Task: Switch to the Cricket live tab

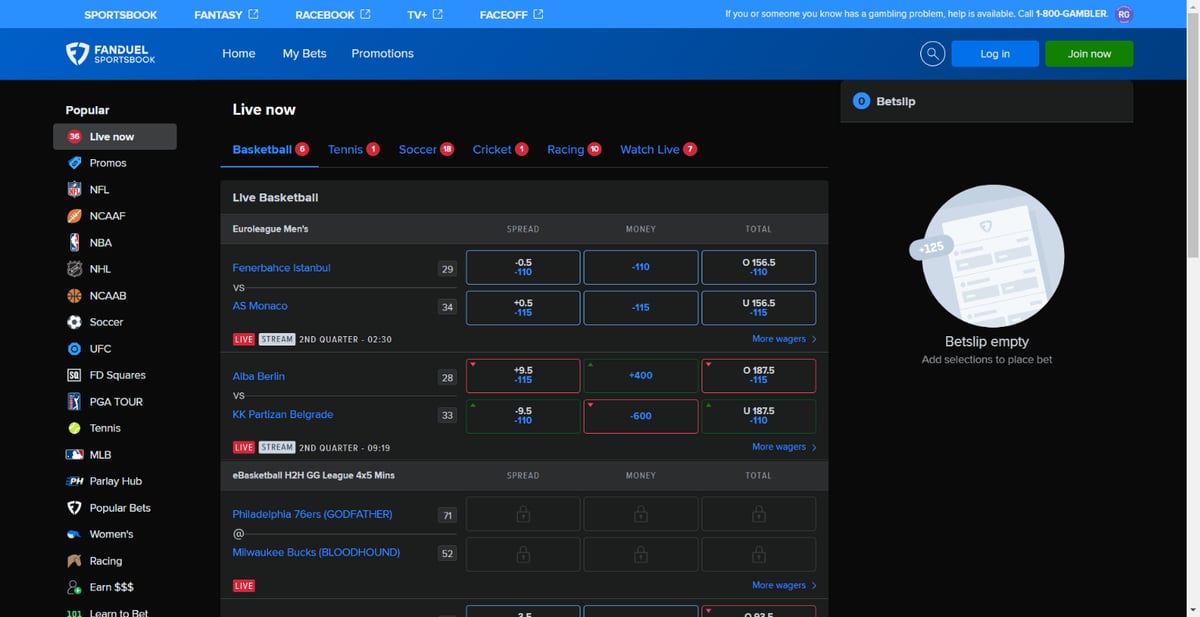Action: (500, 150)
